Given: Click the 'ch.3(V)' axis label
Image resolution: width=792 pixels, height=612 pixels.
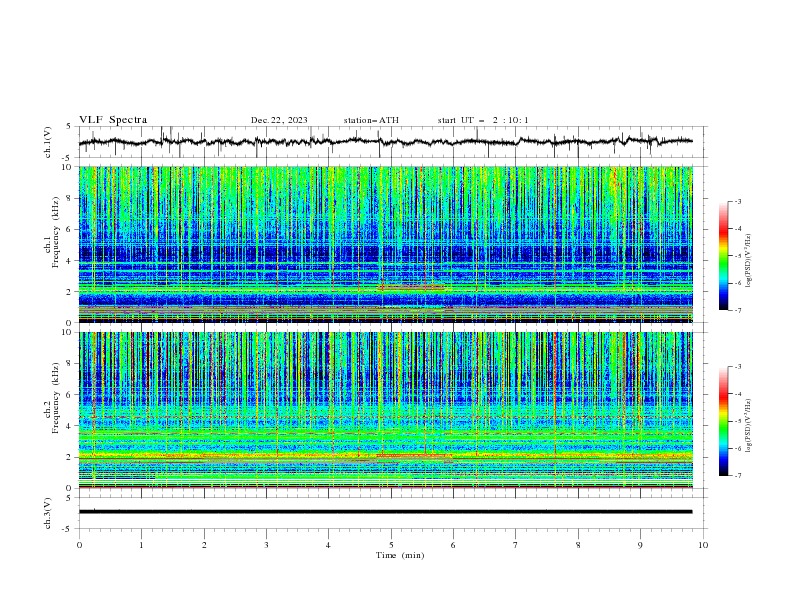Looking at the screenshot, I should pos(48,513).
